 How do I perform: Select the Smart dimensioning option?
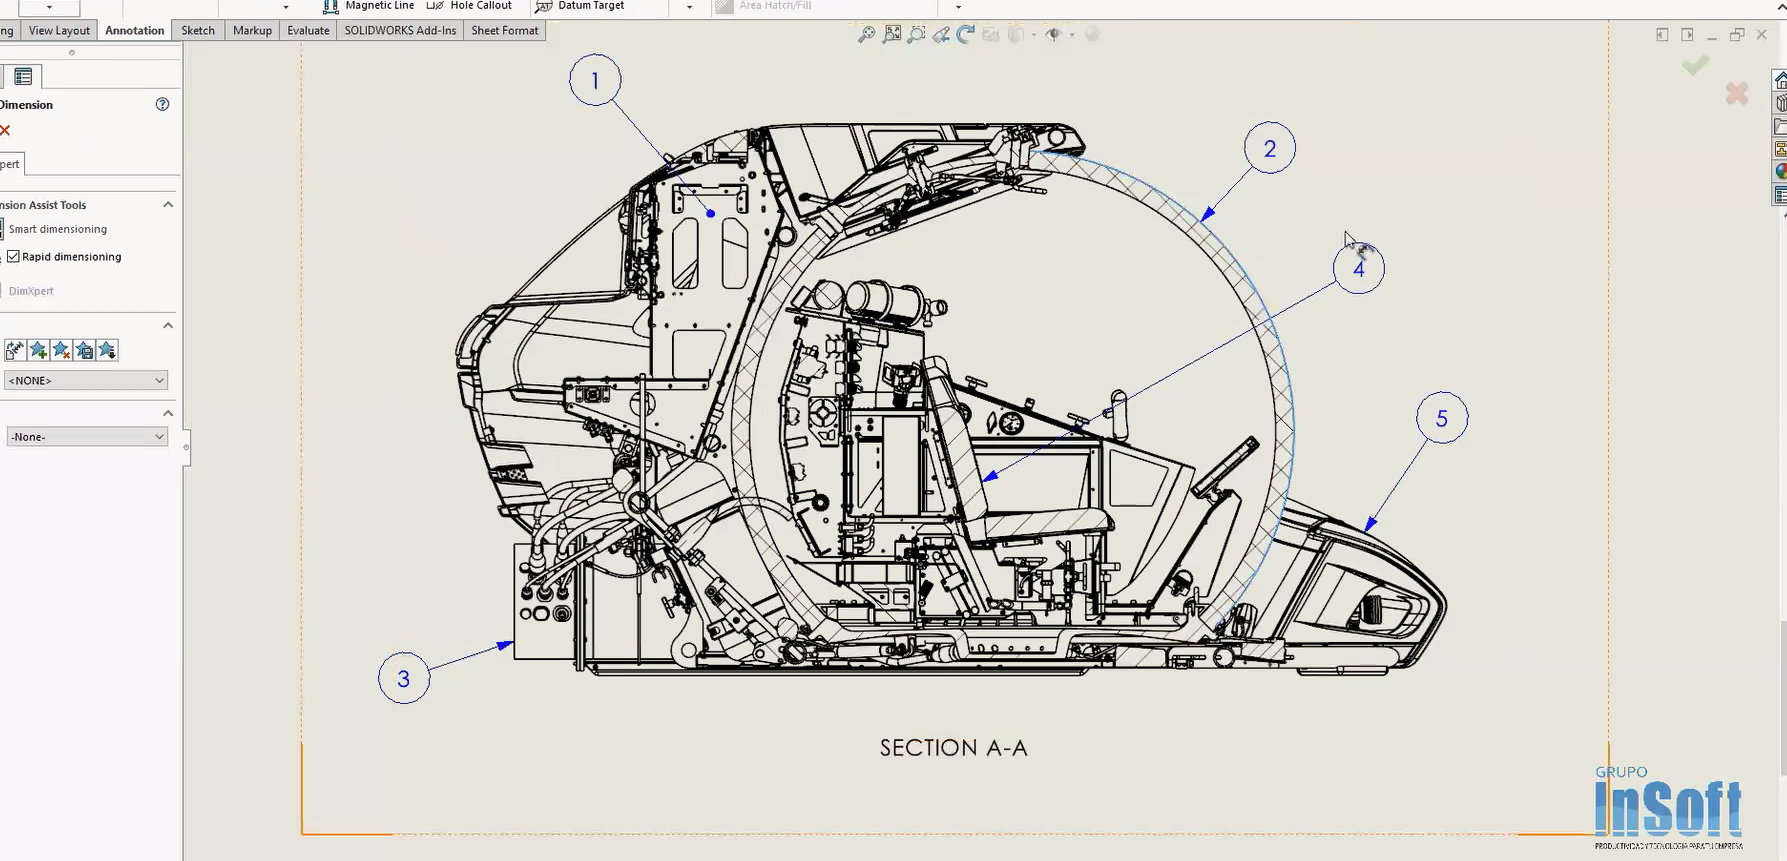pyautogui.click(x=57, y=229)
